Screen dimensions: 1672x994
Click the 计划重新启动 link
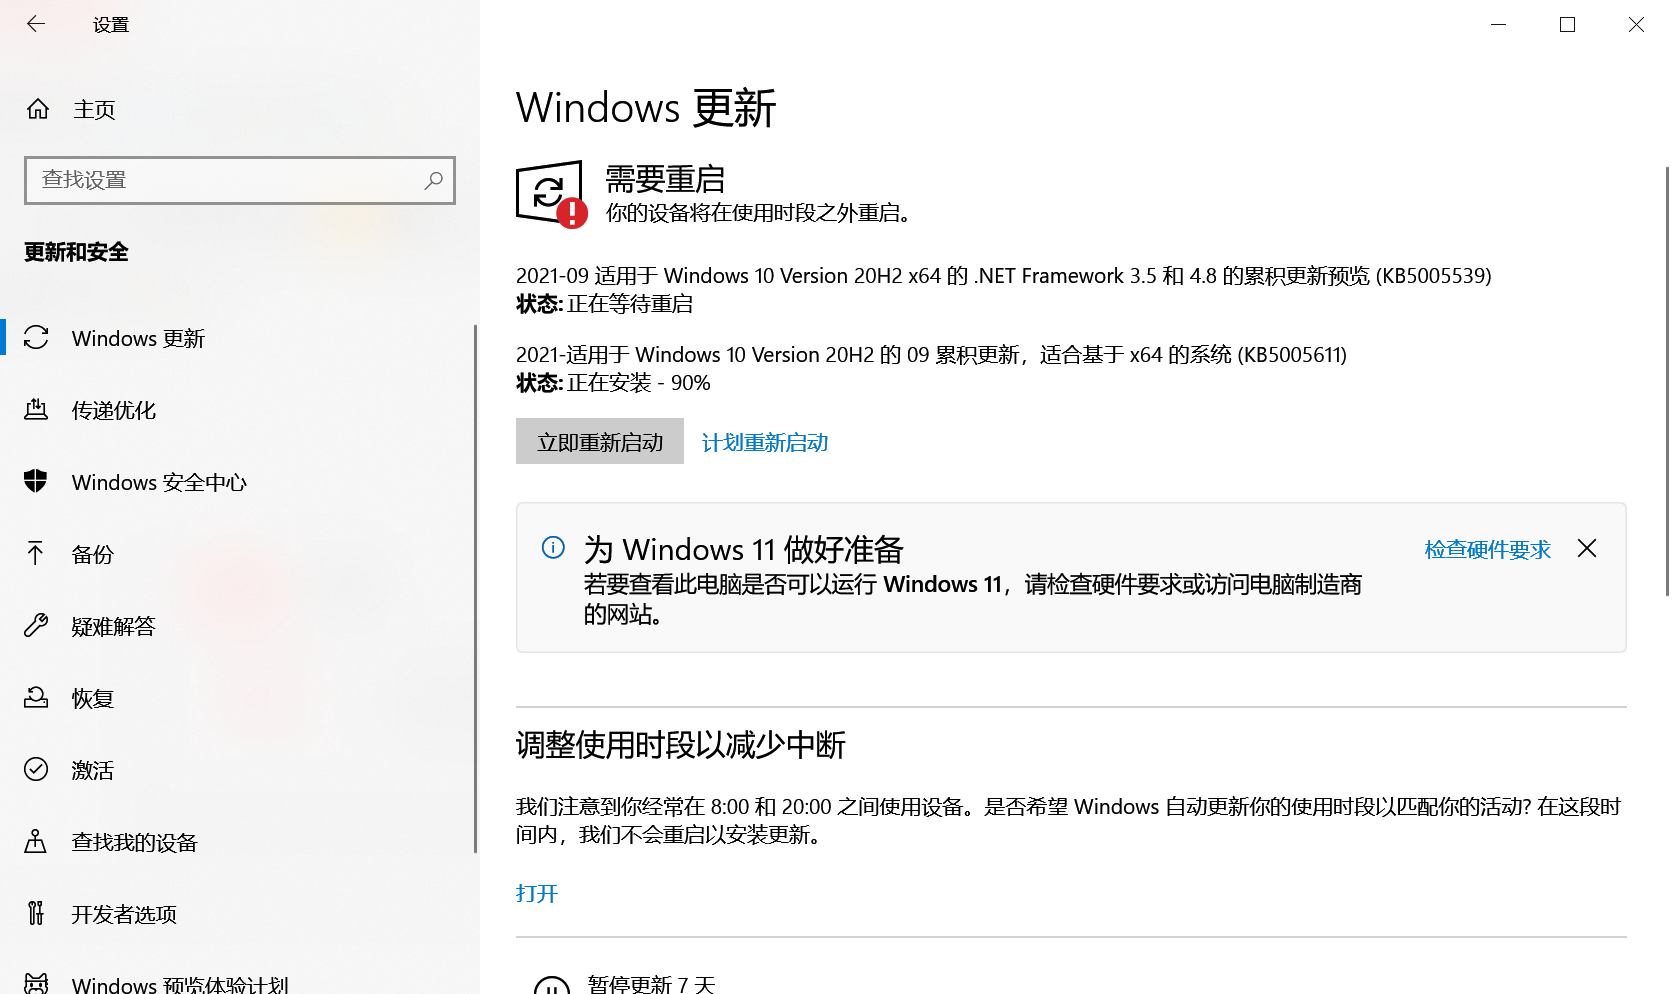click(765, 442)
